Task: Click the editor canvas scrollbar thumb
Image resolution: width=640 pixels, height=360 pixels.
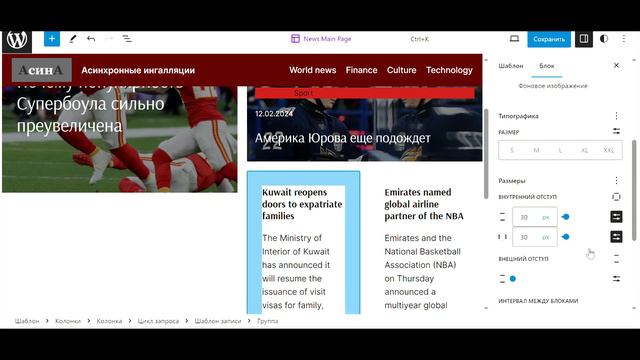Action: 486,154
